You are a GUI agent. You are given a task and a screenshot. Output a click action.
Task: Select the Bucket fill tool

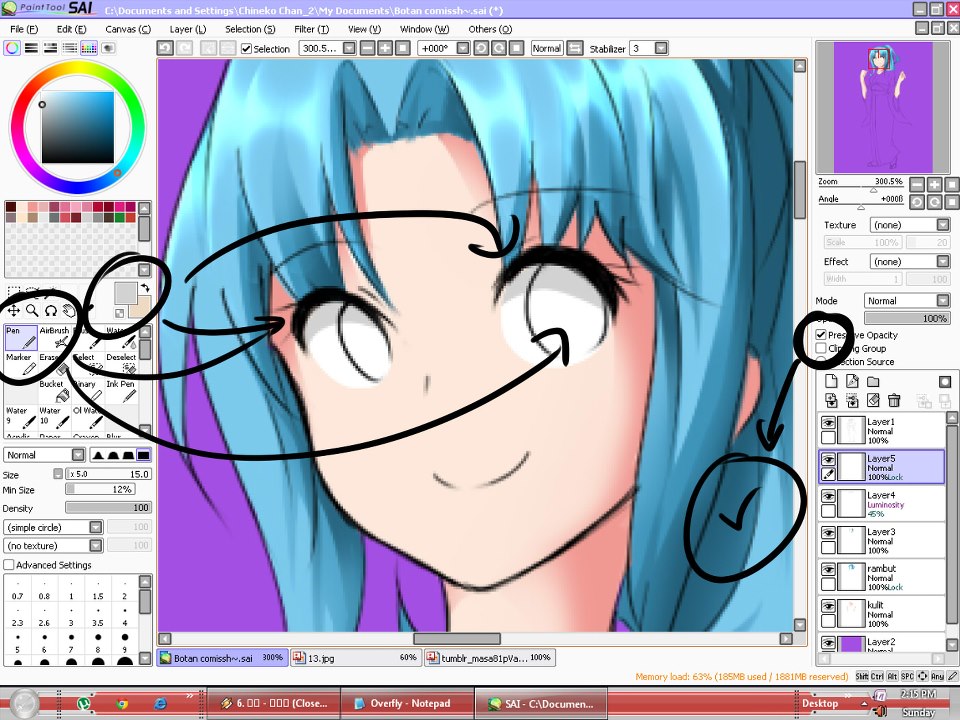click(54, 391)
